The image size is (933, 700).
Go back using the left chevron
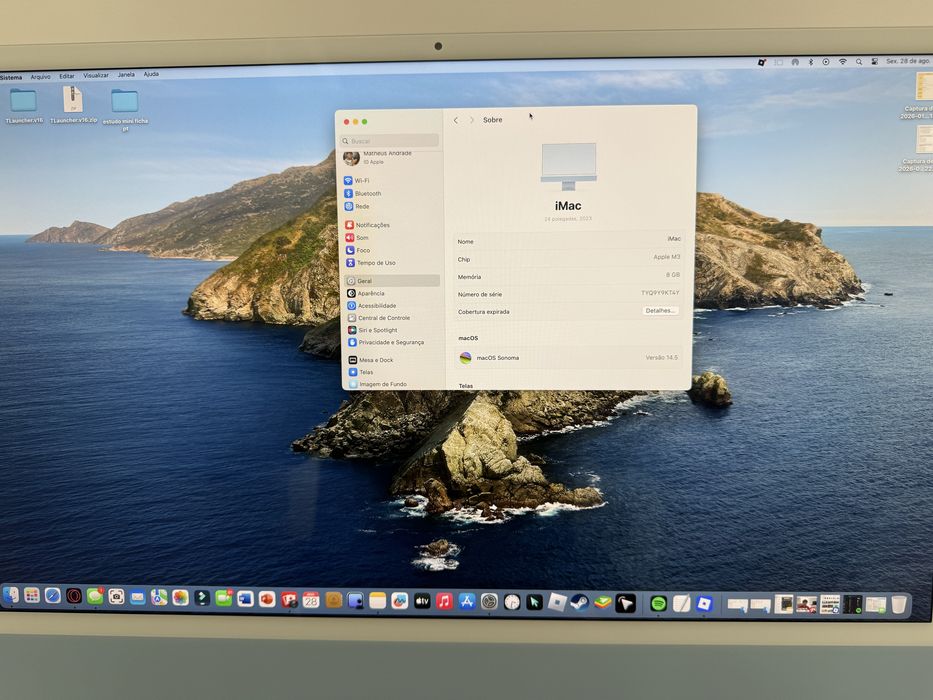click(x=456, y=120)
